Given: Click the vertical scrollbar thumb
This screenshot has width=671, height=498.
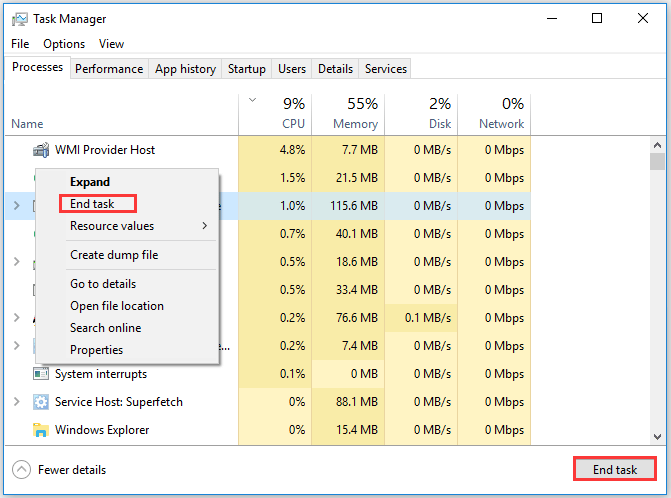Looking at the screenshot, I should pyautogui.click(x=657, y=162).
